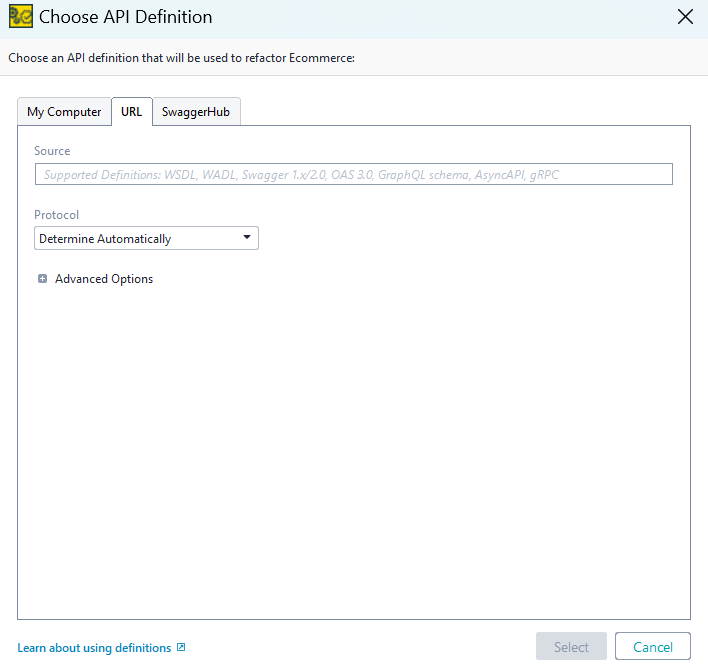Screen dimensions: 708x665
Task: Switch to the My Computer tab
Action: [x=64, y=112]
